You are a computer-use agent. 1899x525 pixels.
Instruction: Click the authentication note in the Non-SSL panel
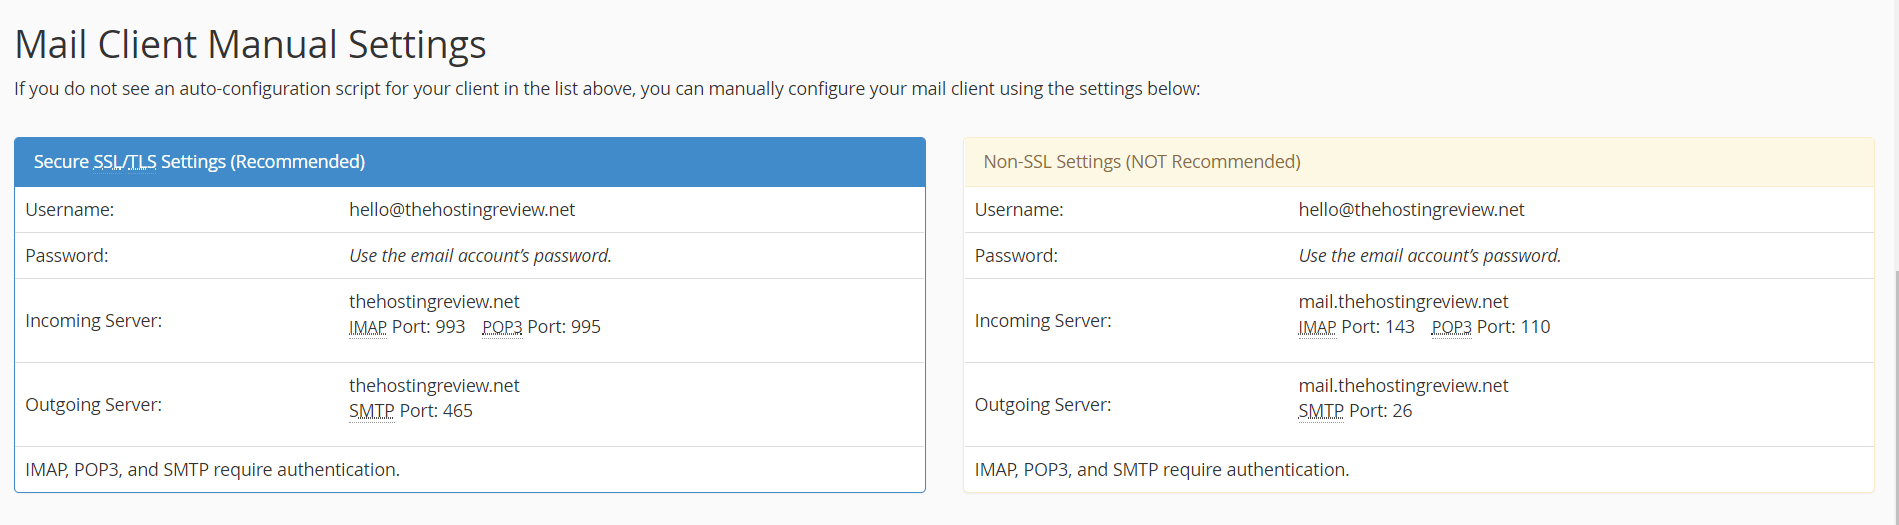(1161, 470)
